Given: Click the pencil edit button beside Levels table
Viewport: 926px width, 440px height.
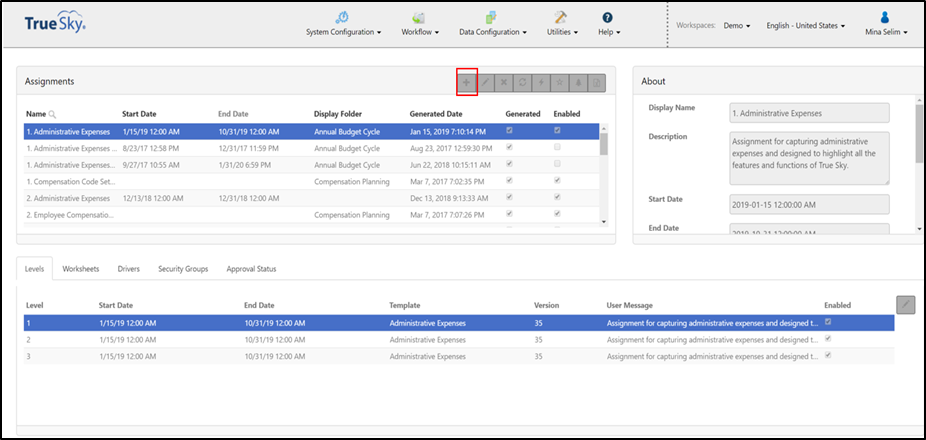Looking at the screenshot, I should [905, 305].
